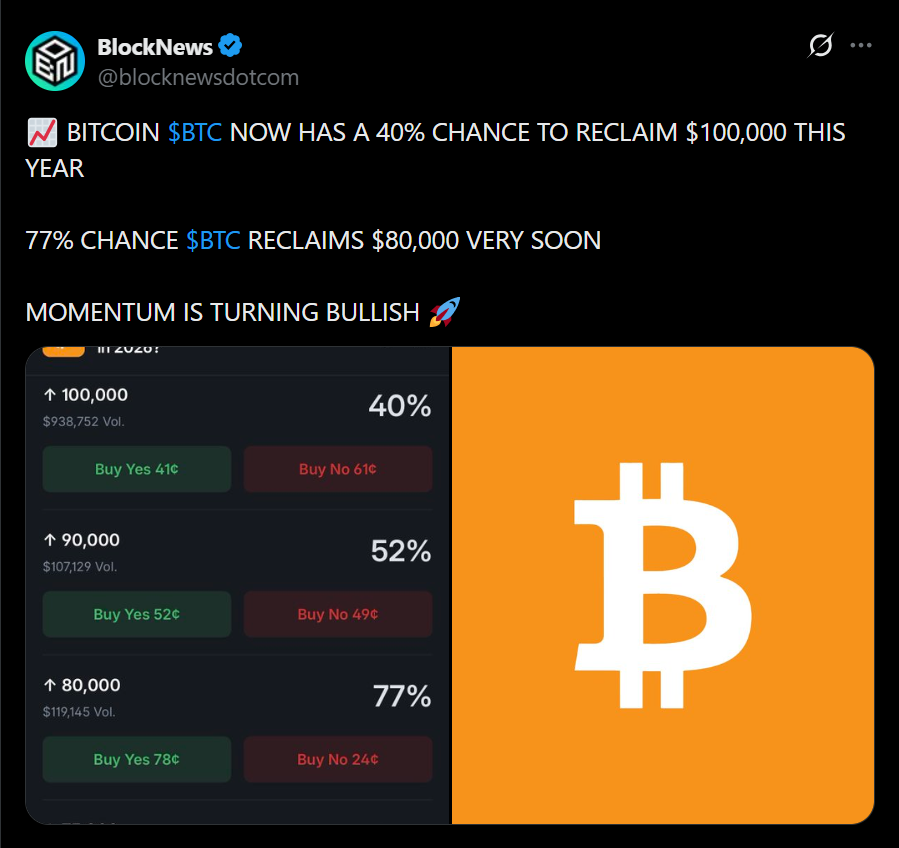Click the BlockNews display name
Screen dimensions: 899x848
click(x=155, y=47)
